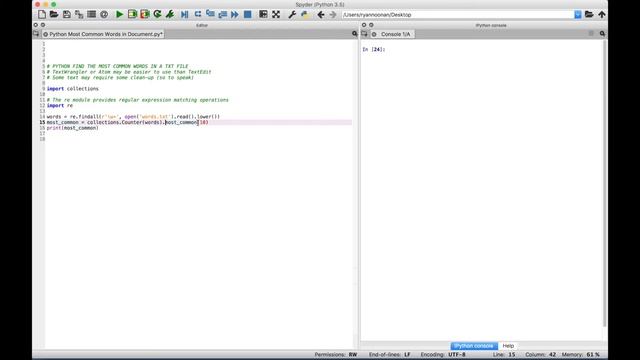Viewport: 640px width, 360px height.
Task: Click the working directory path field
Action: [x=458, y=15]
